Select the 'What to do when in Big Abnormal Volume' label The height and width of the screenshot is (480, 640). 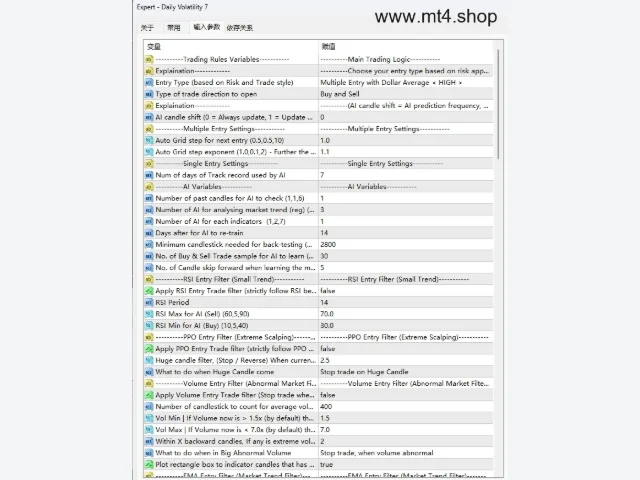[223, 453]
